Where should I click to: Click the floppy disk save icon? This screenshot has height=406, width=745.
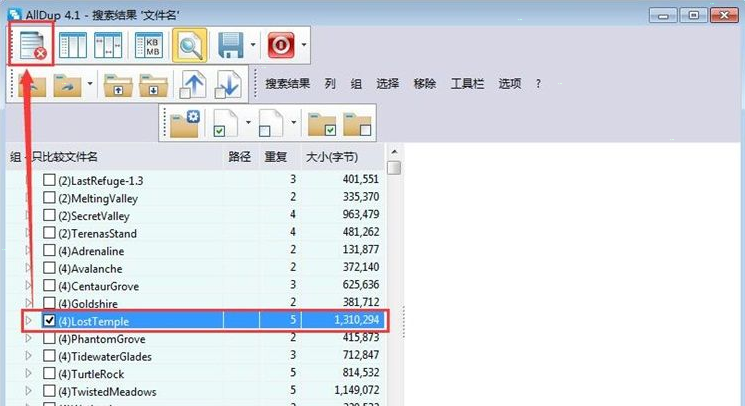pyautogui.click(x=231, y=45)
